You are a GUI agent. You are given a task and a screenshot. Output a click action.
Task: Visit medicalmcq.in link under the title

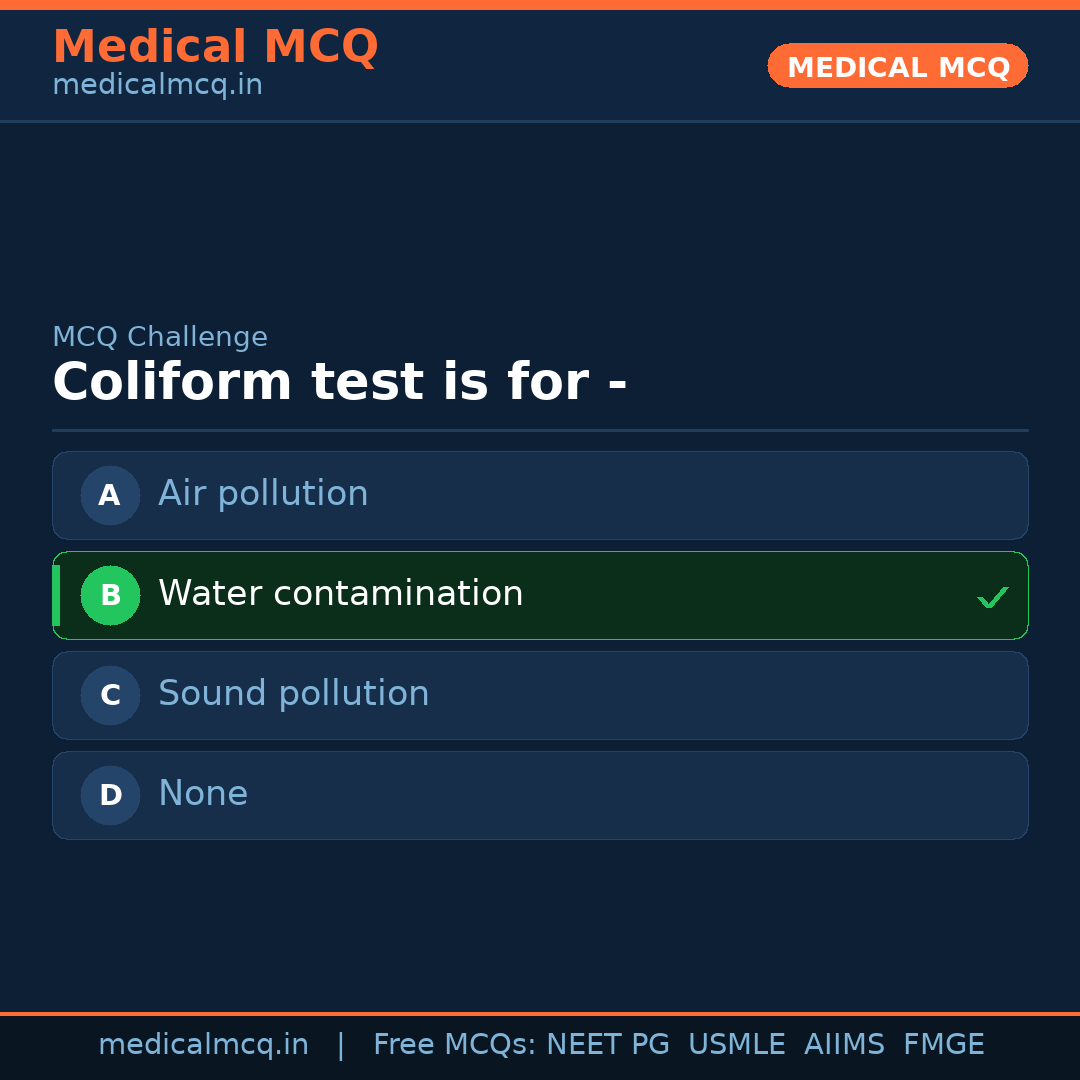(157, 85)
